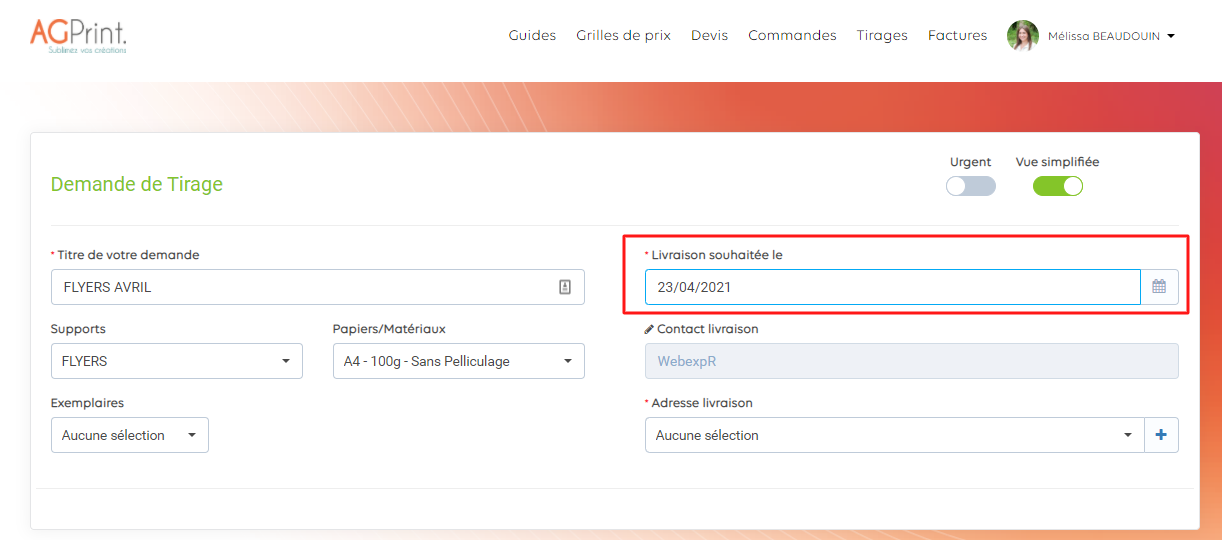Enable the Urgent toggle
This screenshot has width=1222, height=540.
point(970,186)
